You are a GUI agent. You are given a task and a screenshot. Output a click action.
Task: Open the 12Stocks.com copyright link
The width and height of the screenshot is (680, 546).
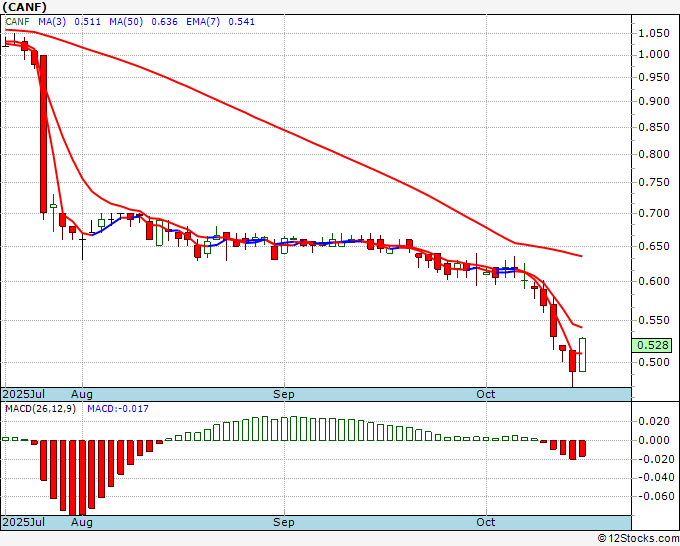[x=638, y=539]
